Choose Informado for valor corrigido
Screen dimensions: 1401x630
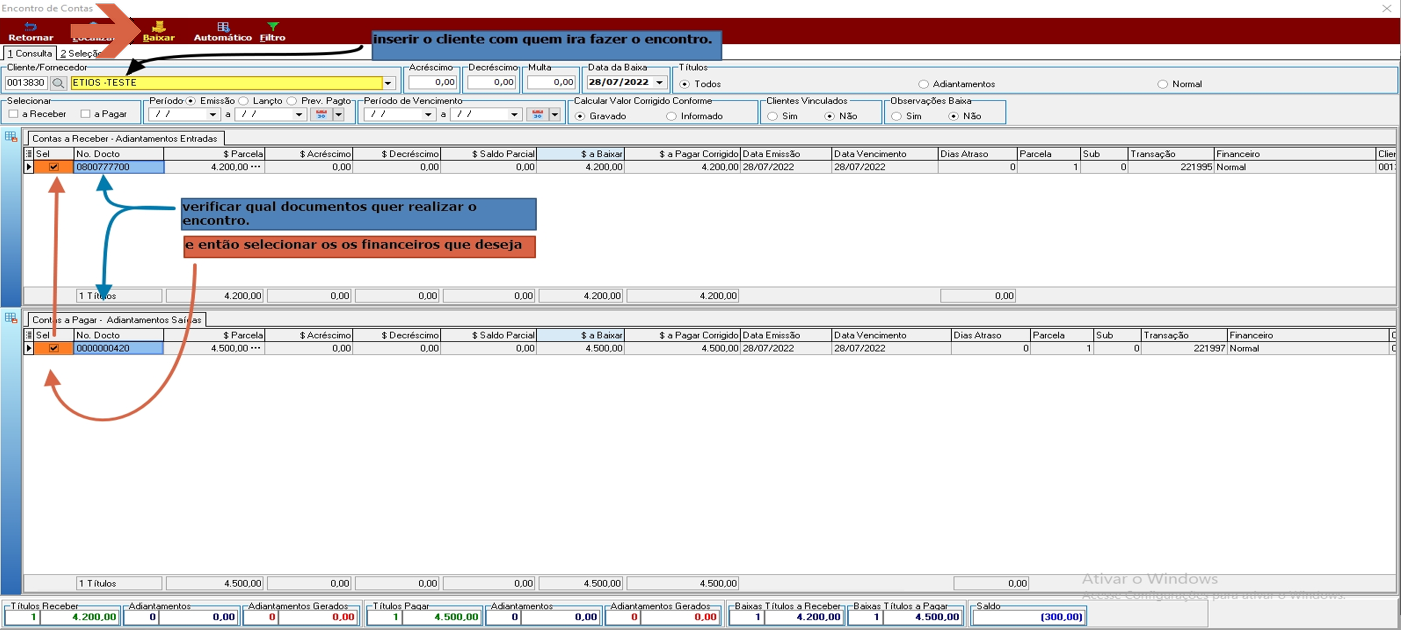[671, 116]
